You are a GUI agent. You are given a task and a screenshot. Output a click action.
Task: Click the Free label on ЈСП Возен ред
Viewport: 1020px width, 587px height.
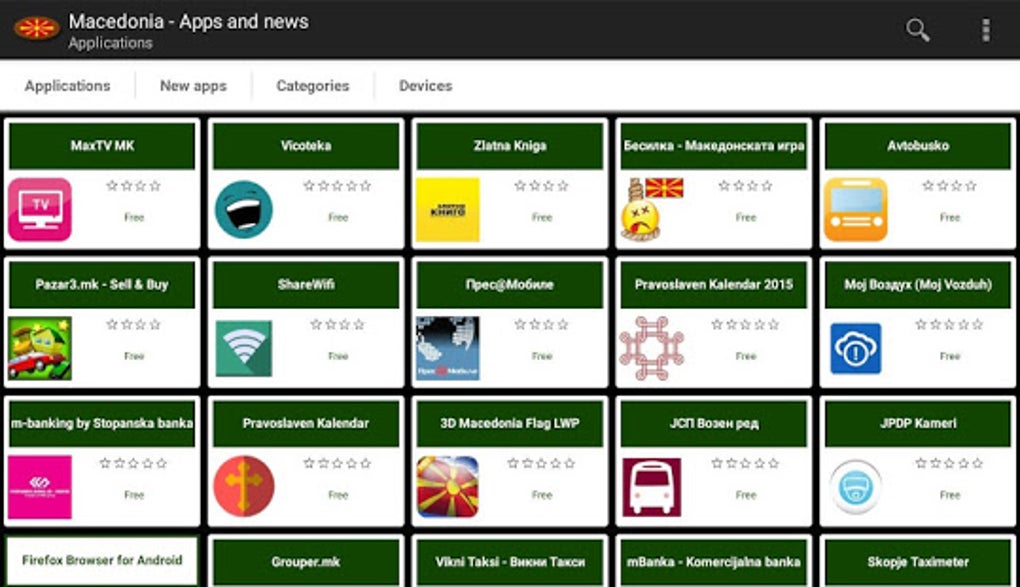point(745,495)
